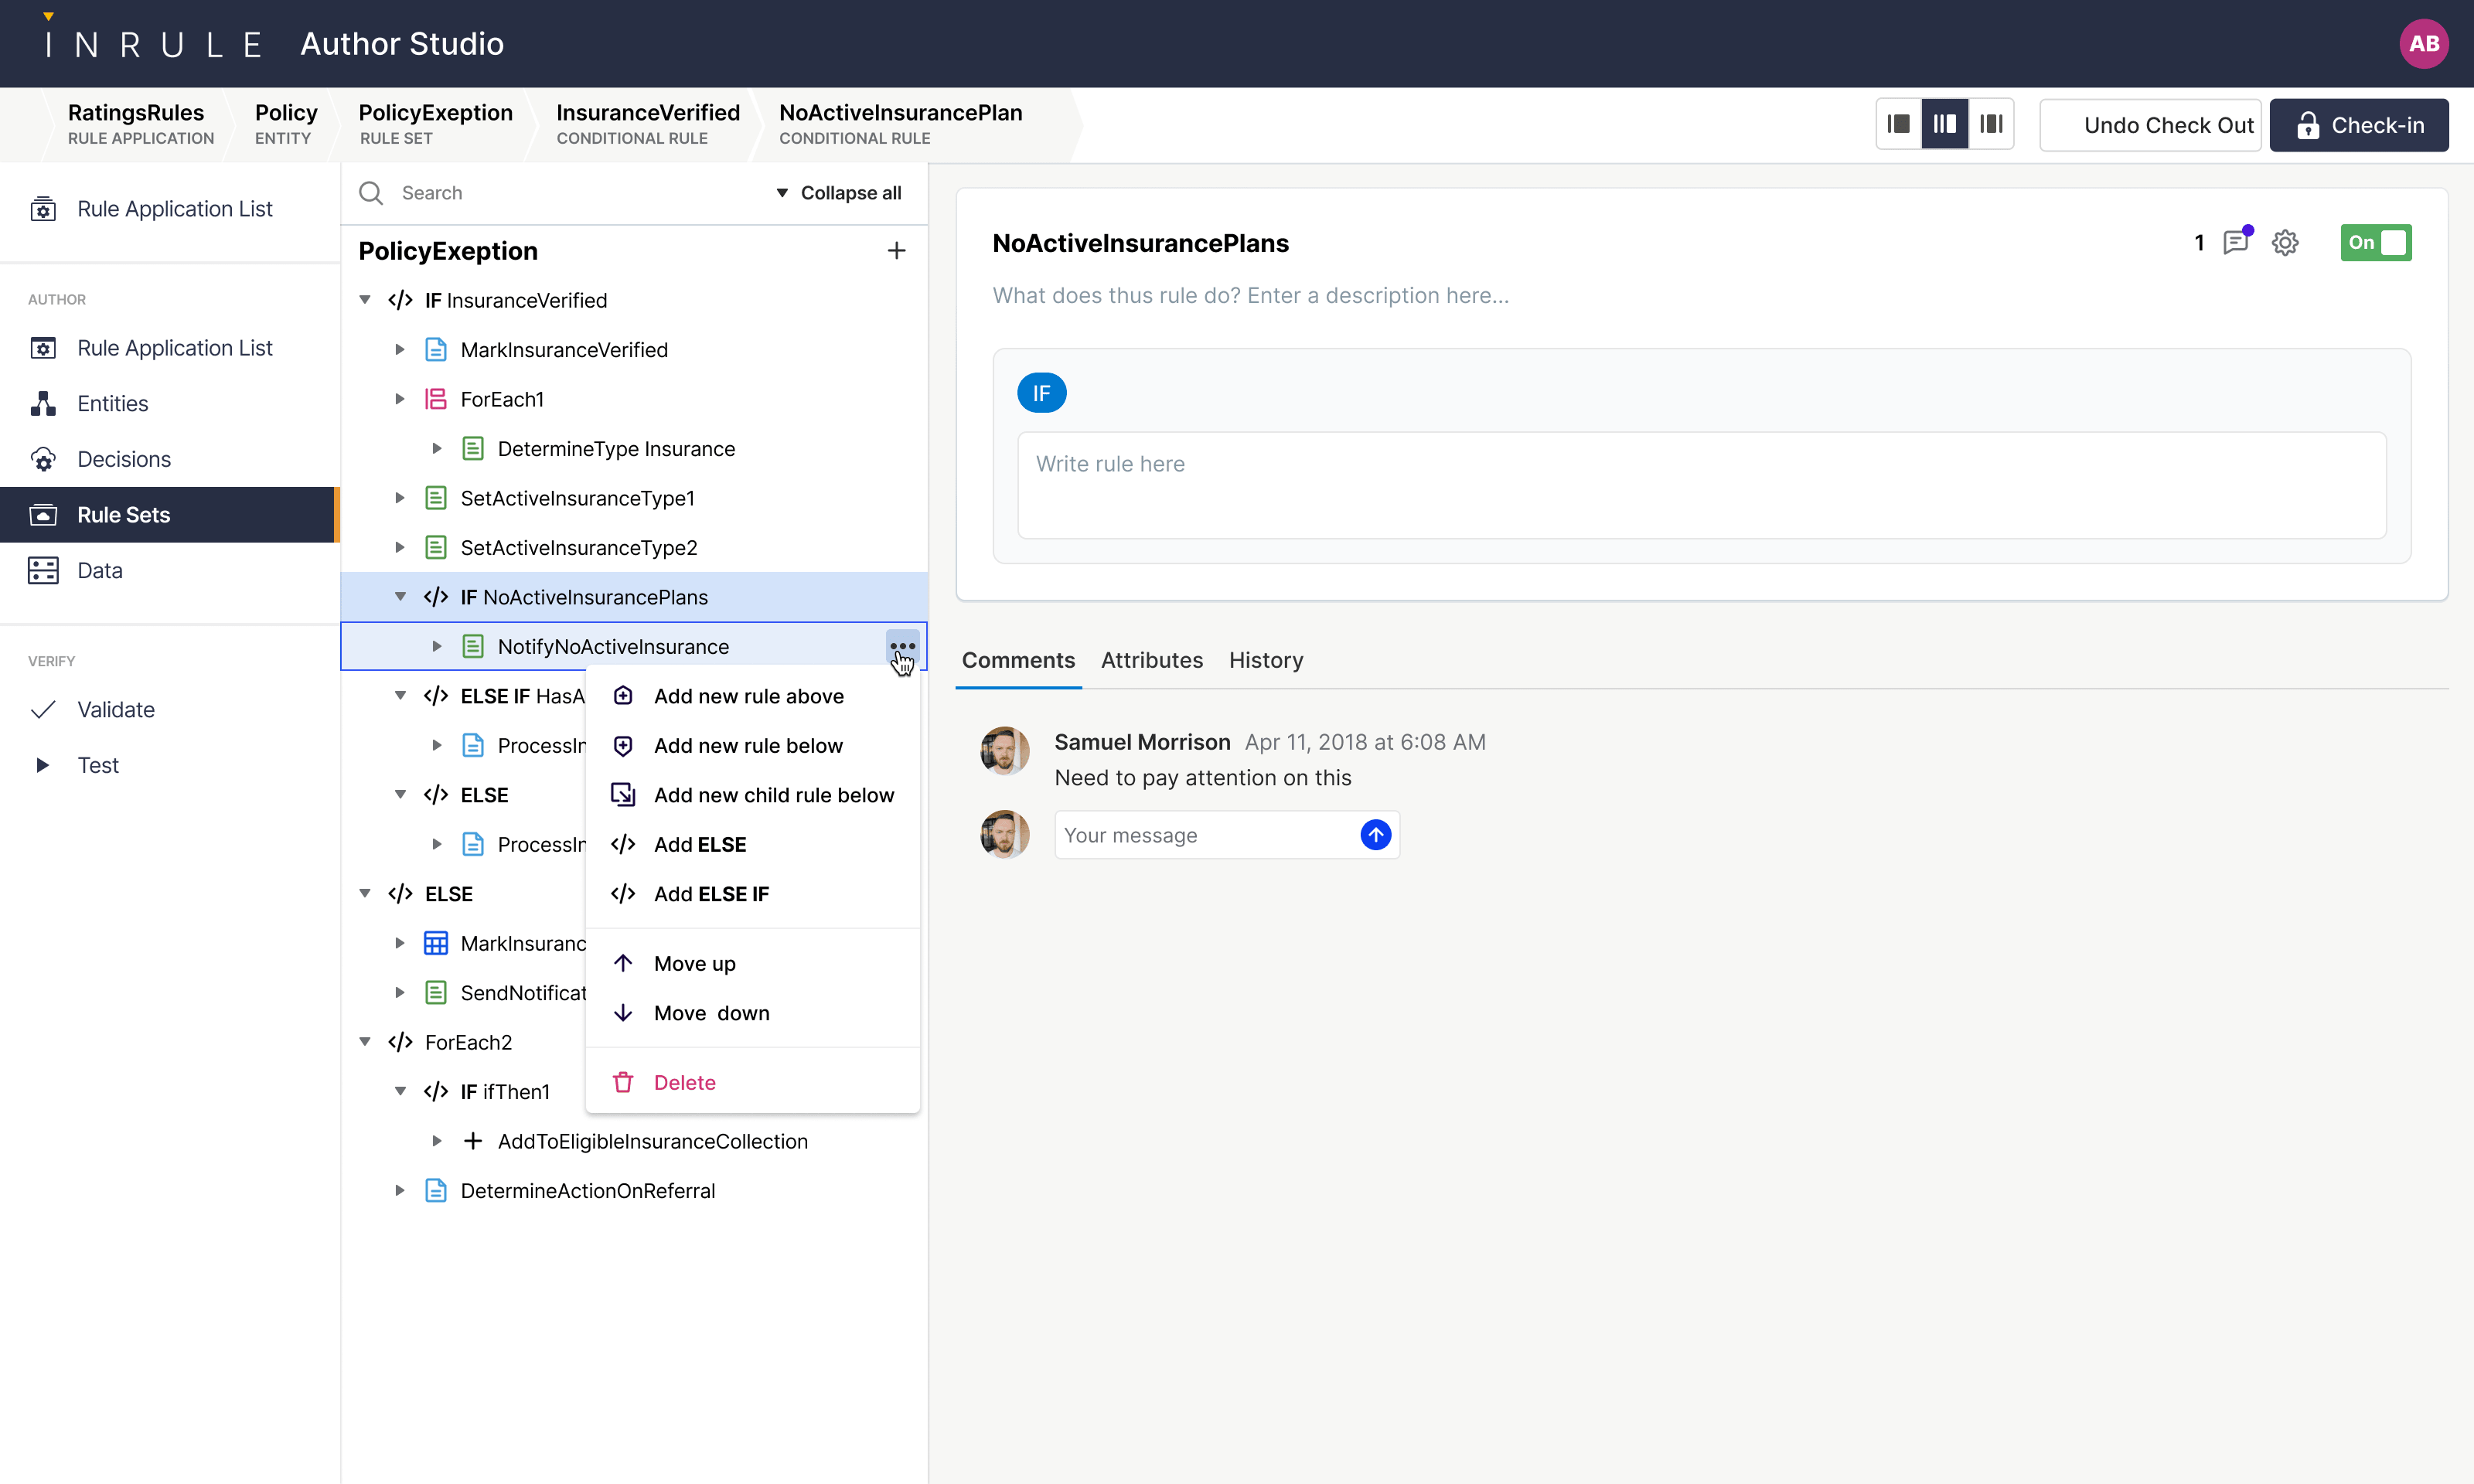The image size is (2474, 1484).
Task: Click the Validate checkmark icon
Action: click(43, 710)
